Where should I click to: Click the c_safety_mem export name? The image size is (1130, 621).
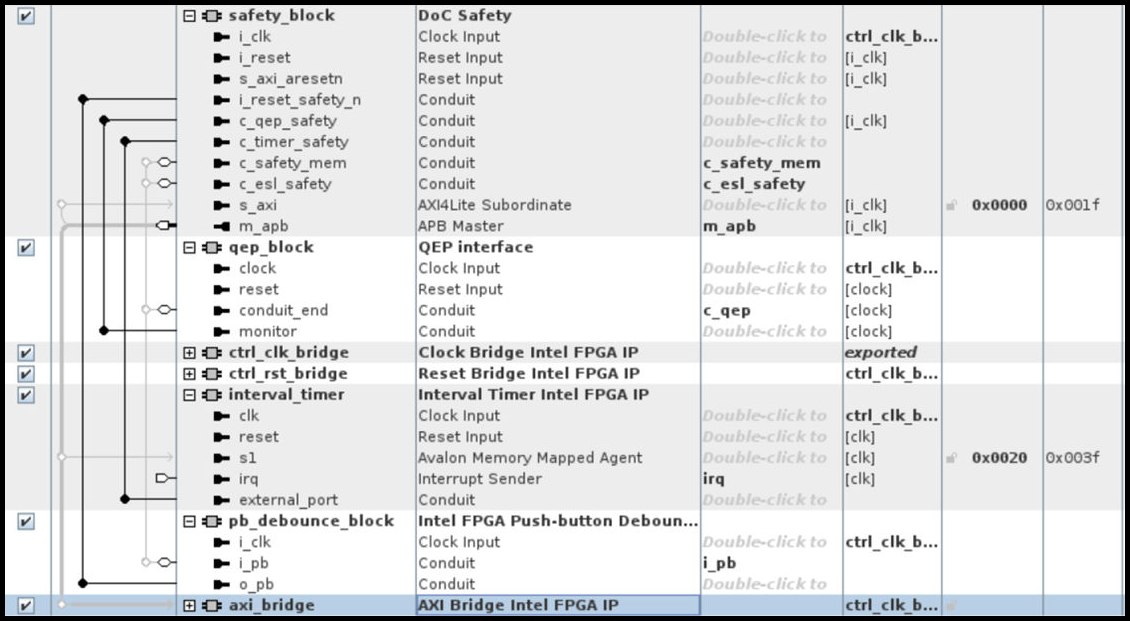(762, 163)
